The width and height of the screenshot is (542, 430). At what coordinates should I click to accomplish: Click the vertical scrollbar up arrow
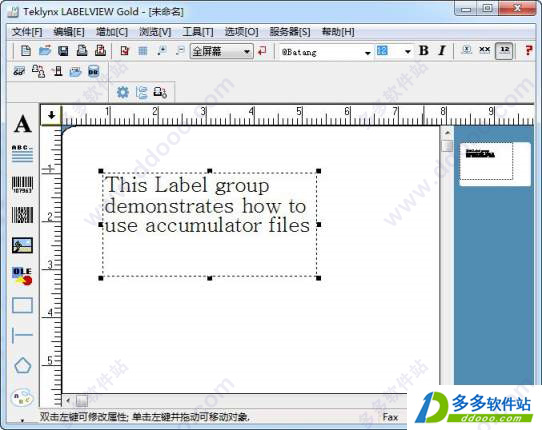click(x=447, y=133)
